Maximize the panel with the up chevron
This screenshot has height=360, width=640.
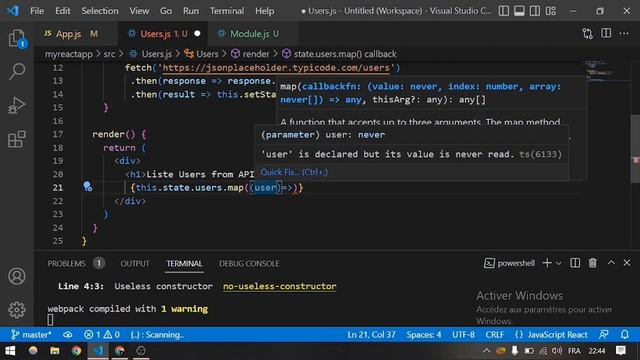pyautogui.click(x=611, y=263)
